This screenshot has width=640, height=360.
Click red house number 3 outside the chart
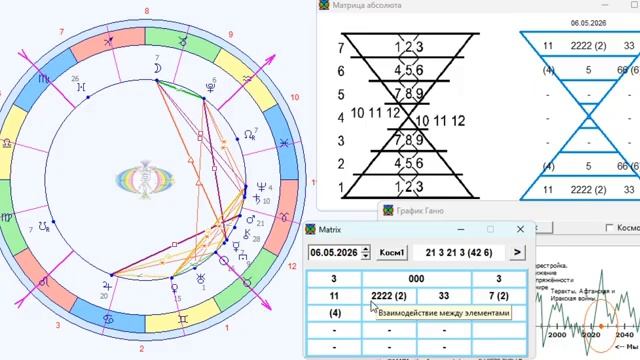click(x=58, y=325)
